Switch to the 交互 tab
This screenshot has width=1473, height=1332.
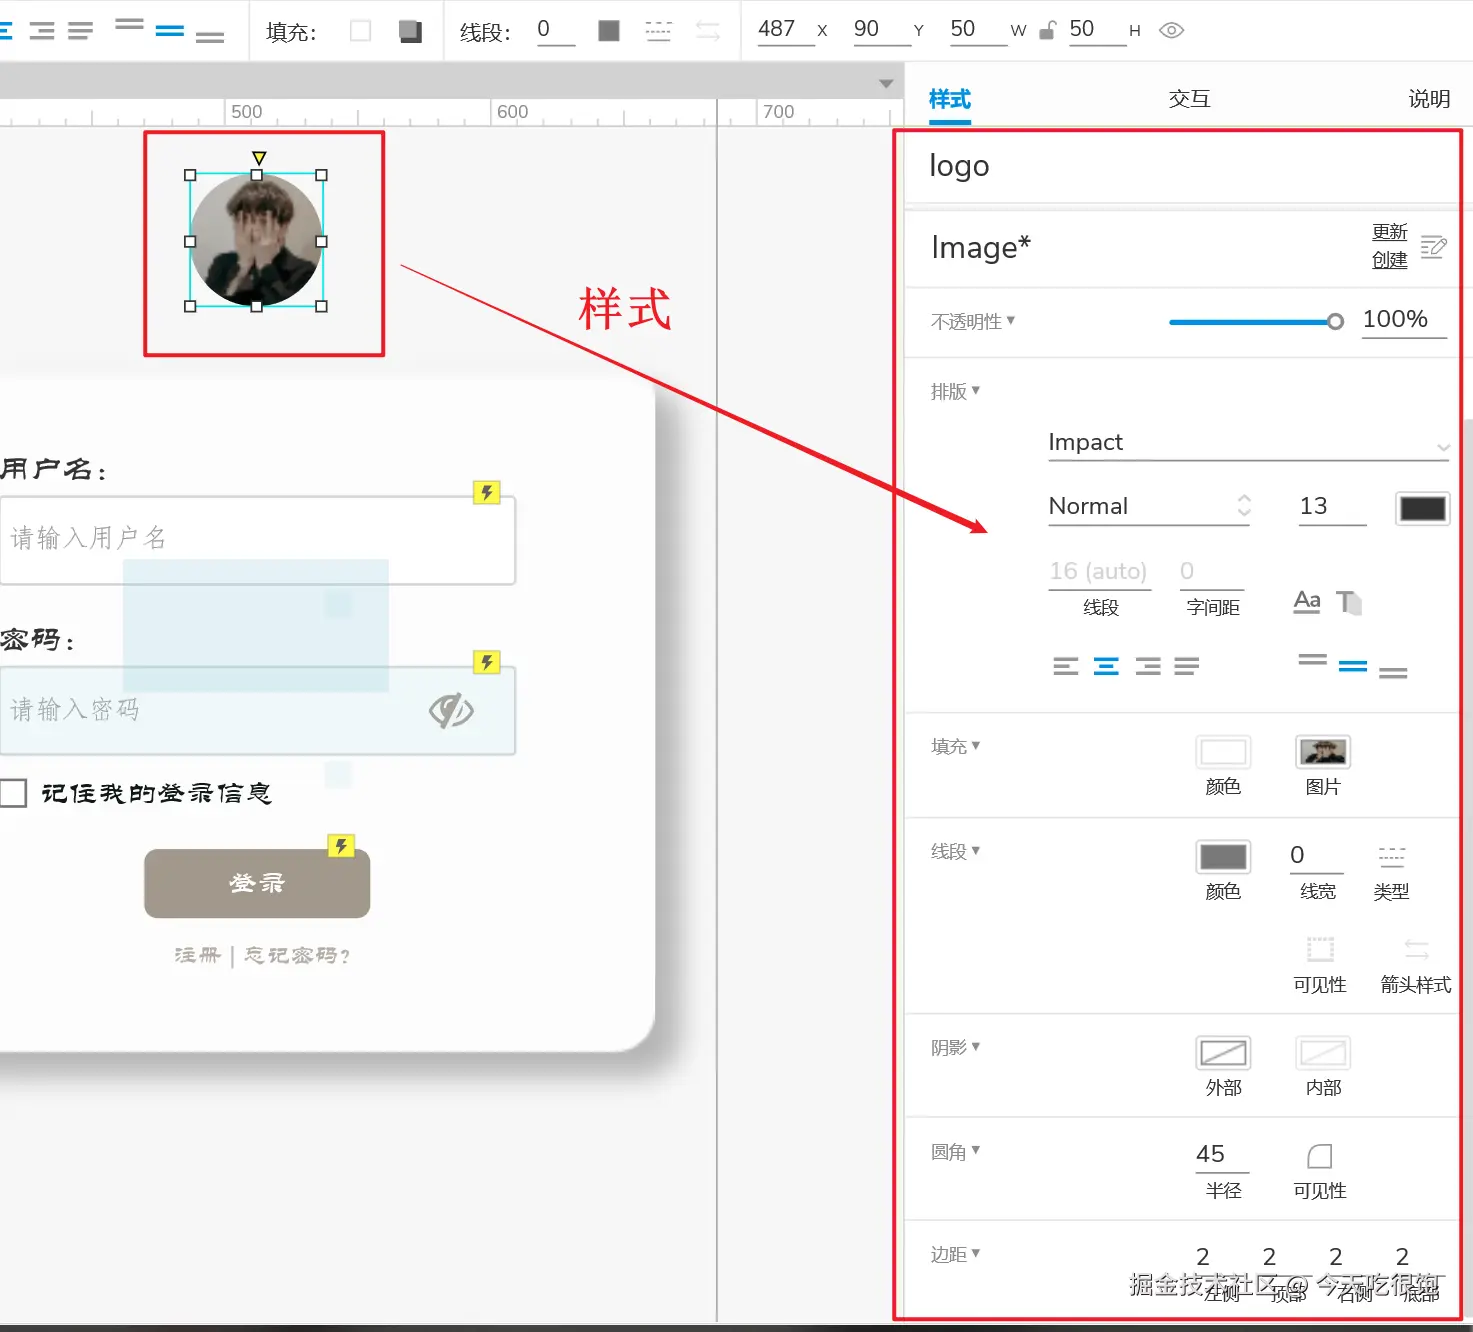[x=1189, y=99]
